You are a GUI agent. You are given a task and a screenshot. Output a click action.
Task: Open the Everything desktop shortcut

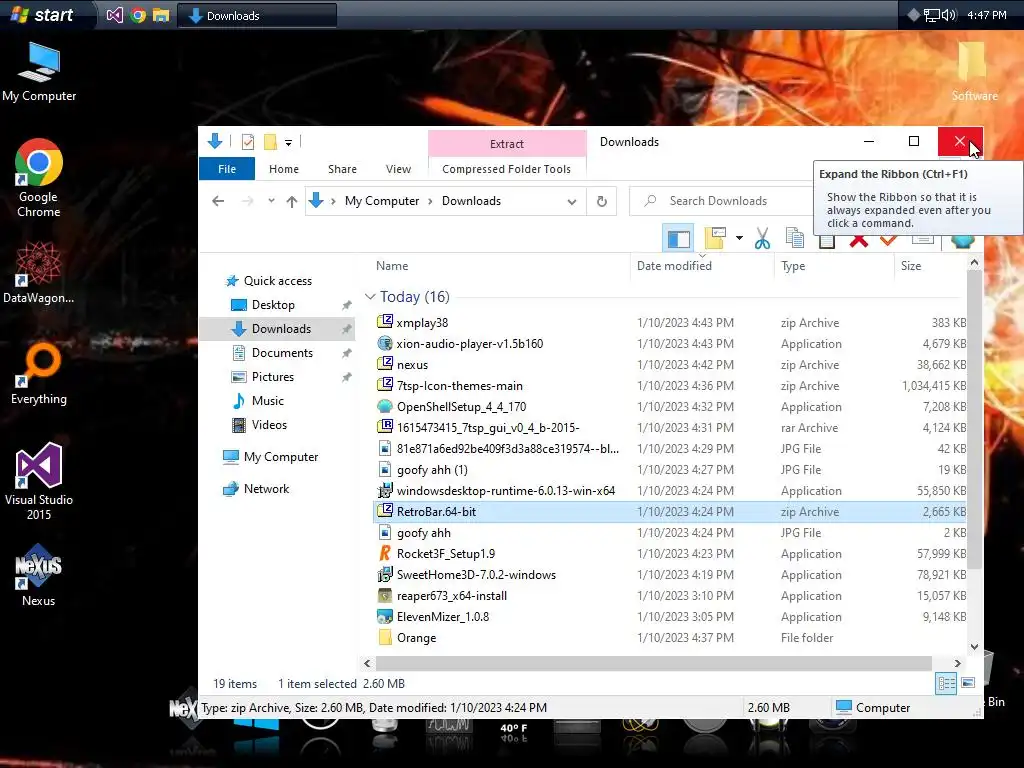(x=39, y=374)
